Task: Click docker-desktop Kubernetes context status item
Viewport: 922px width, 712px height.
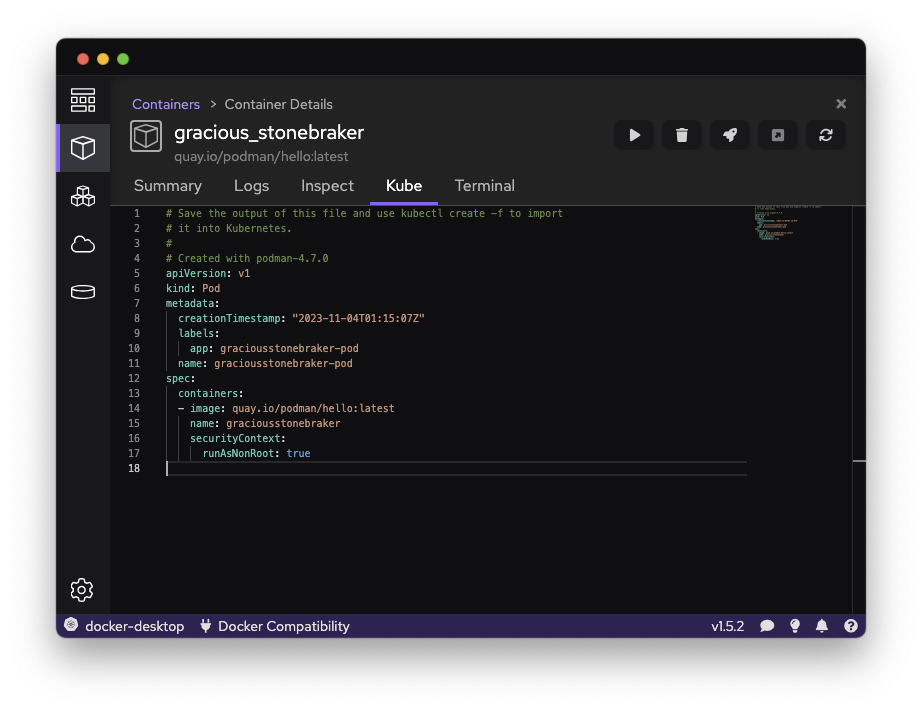Action: point(124,626)
